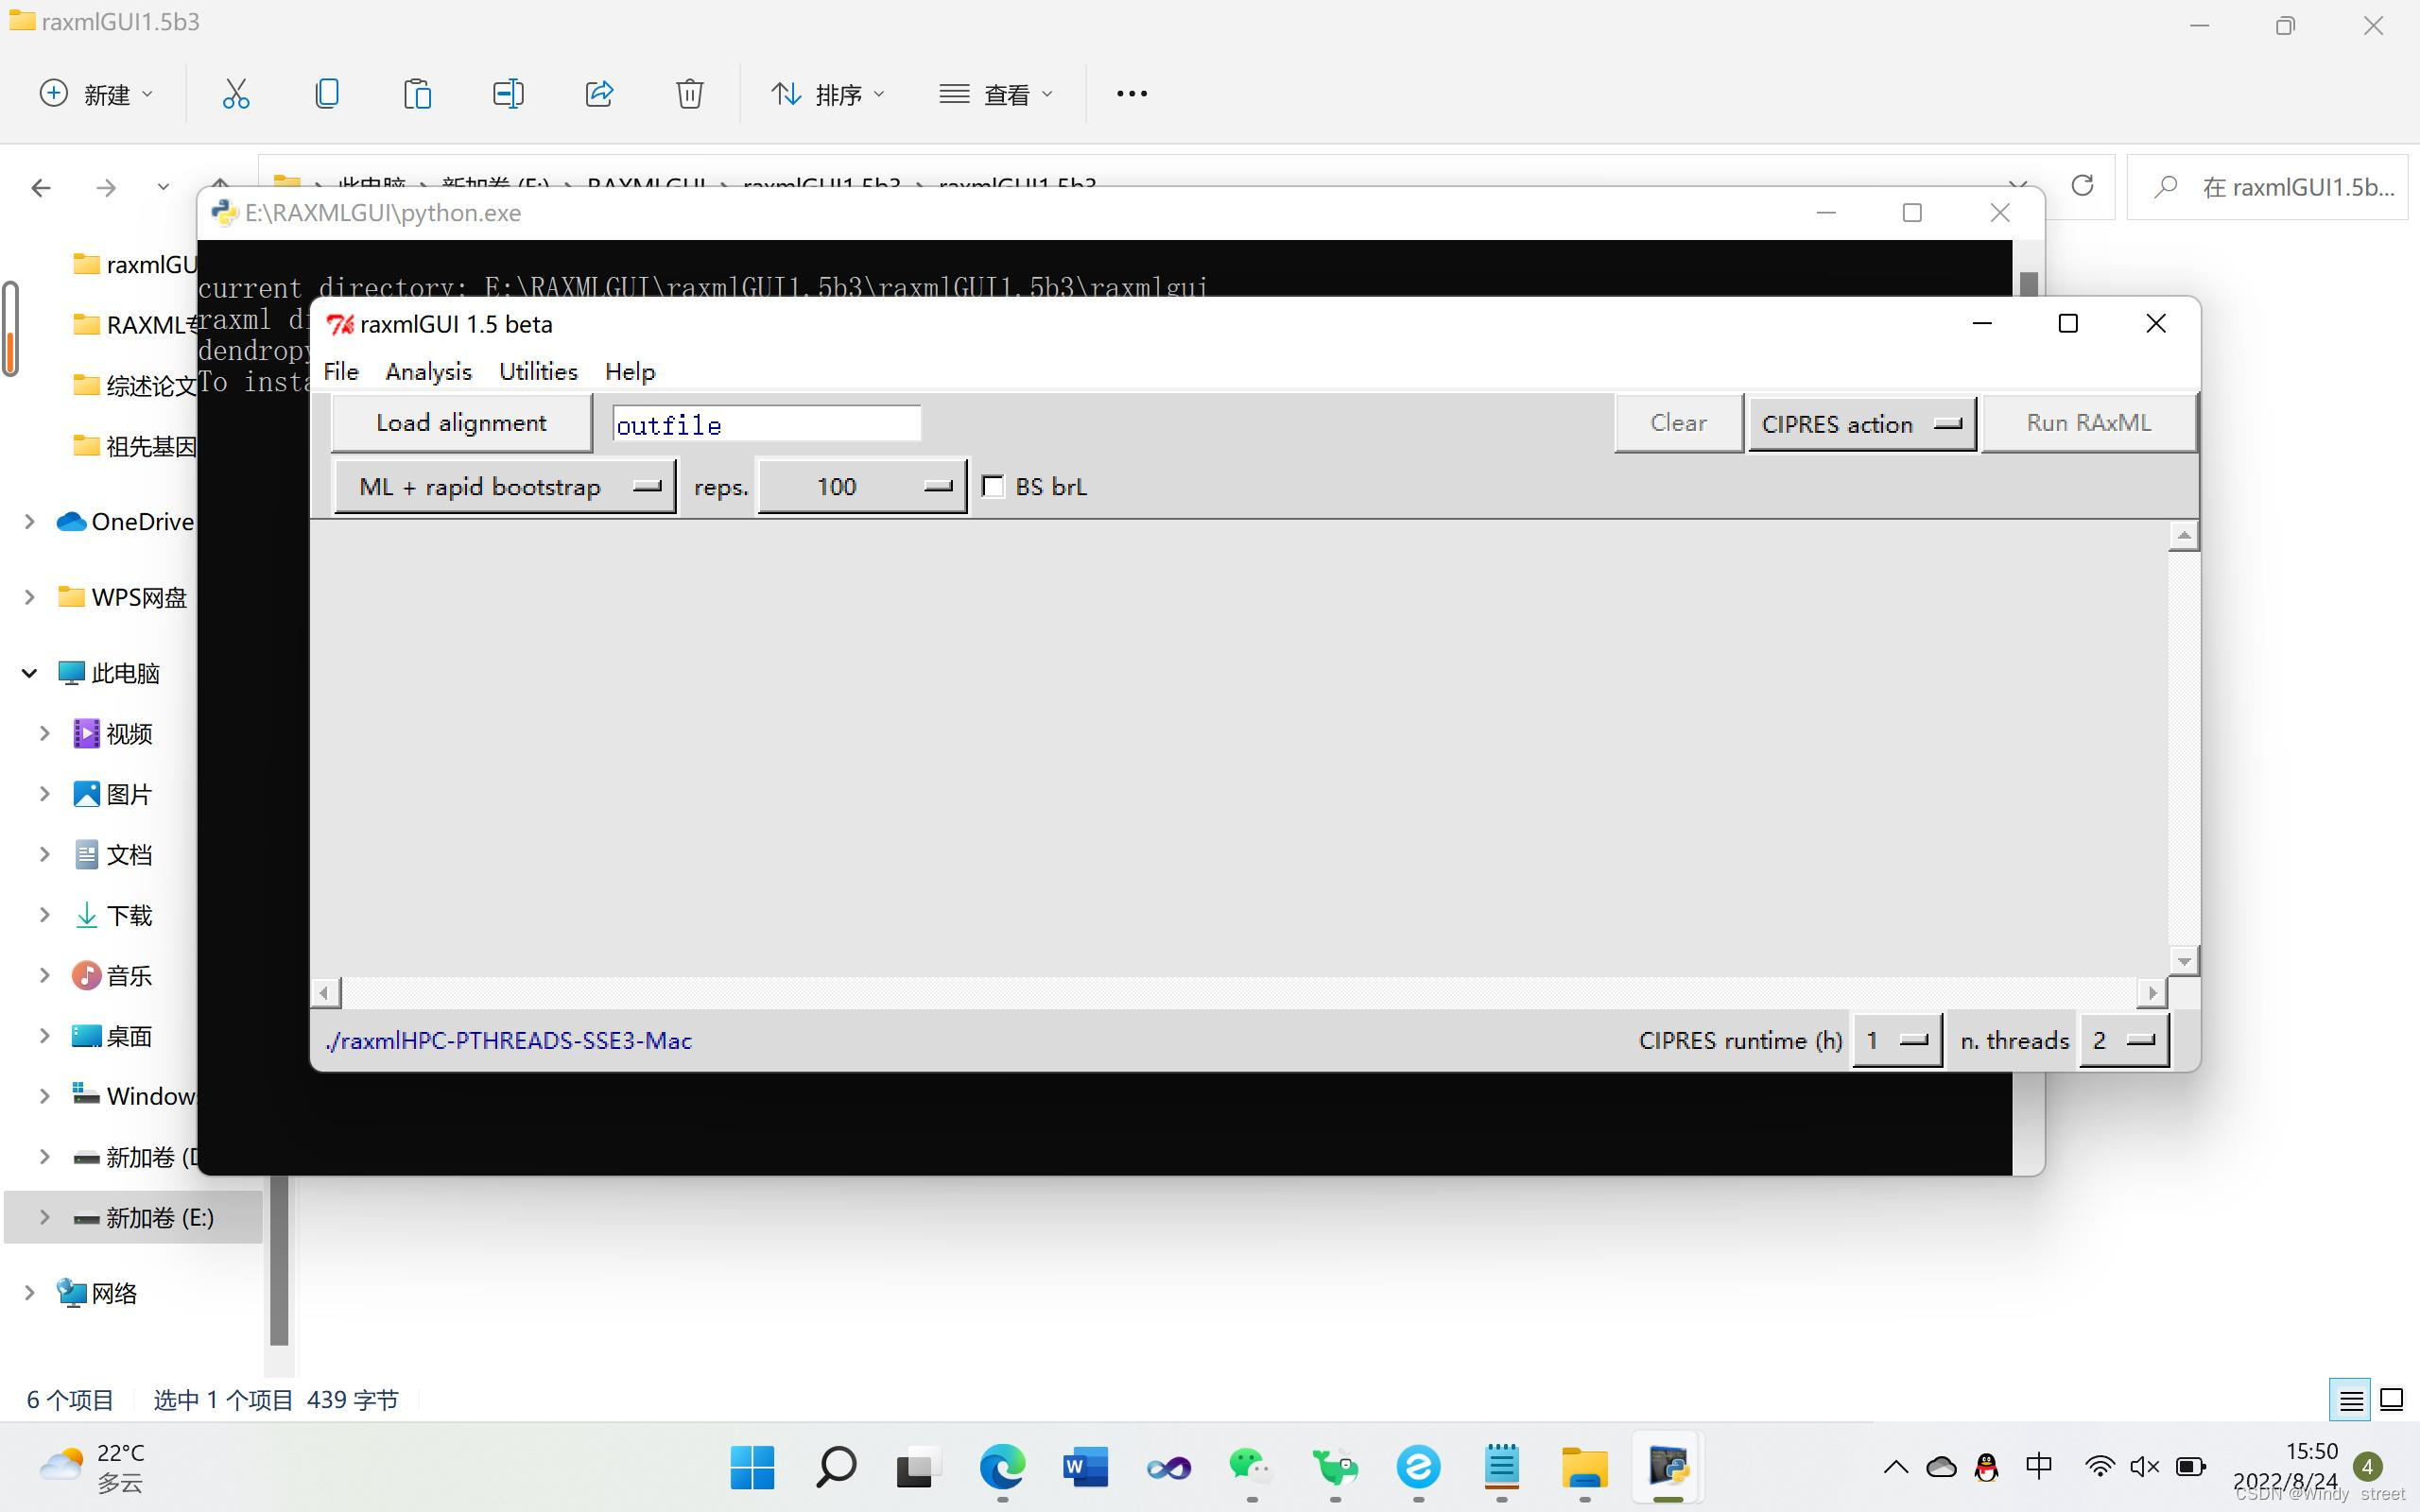Switch to large icons view toggle
This screenshot has height=1512, width=2420.
(2391, 1399)
